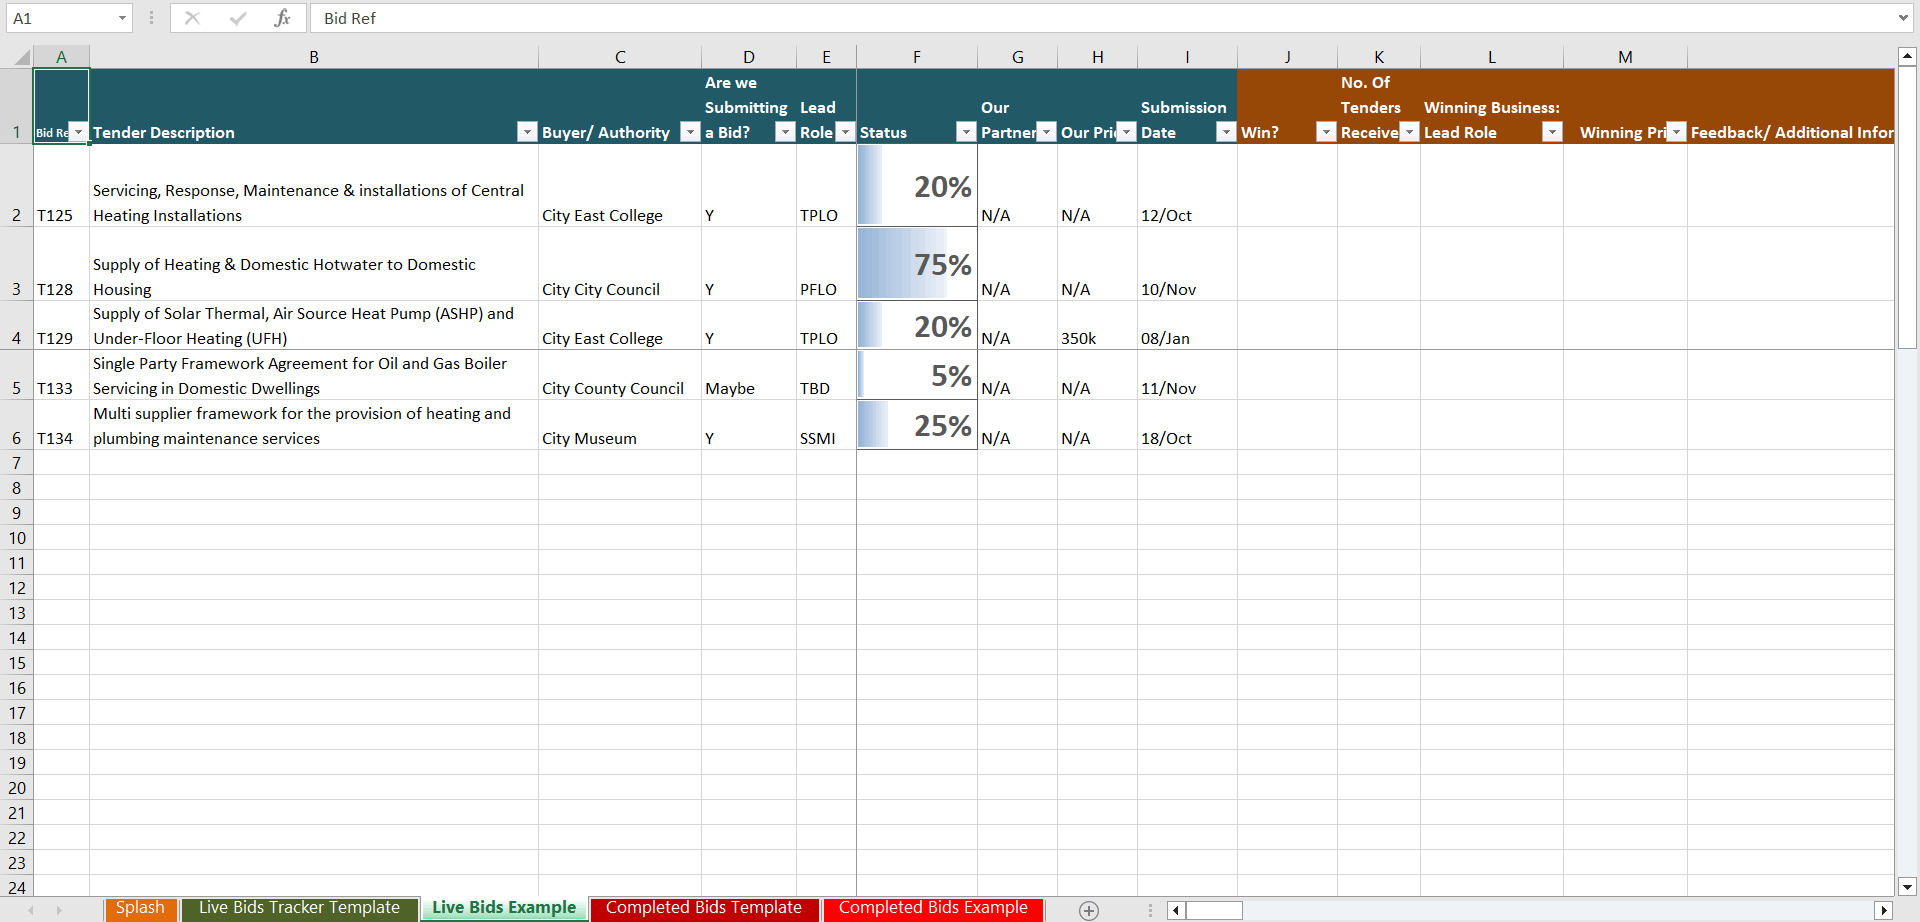Click the Insert Function (fx) icon

pyautogui.click(x=283, y=18)
